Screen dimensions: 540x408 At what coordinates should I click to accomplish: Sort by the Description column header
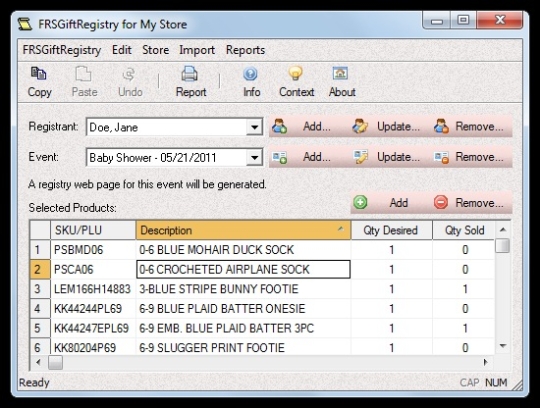click(x=243, y=230)
